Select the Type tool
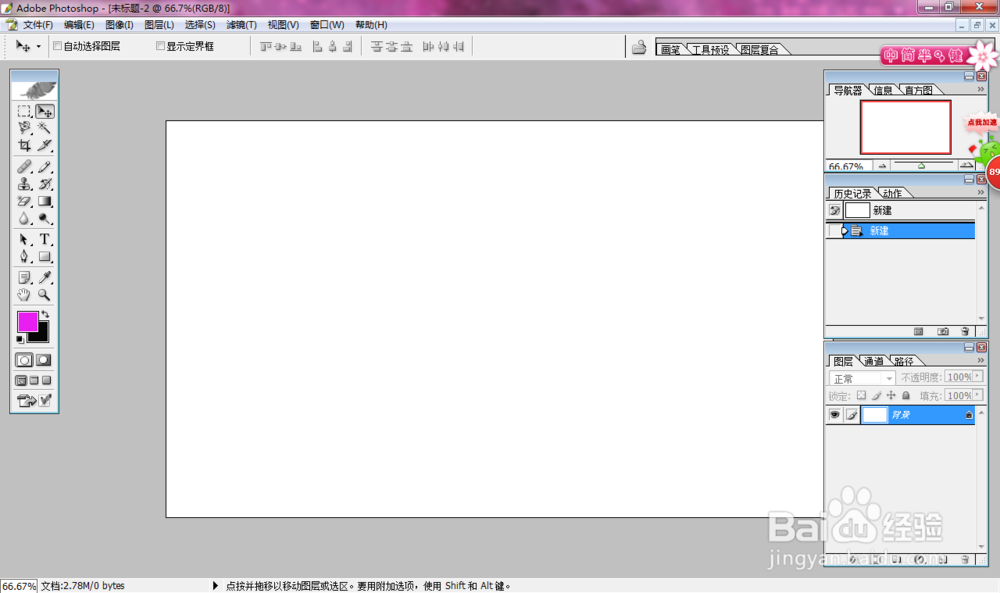Screen dimensions: 1000x593 pyautogui.click(x=45, y=240)
